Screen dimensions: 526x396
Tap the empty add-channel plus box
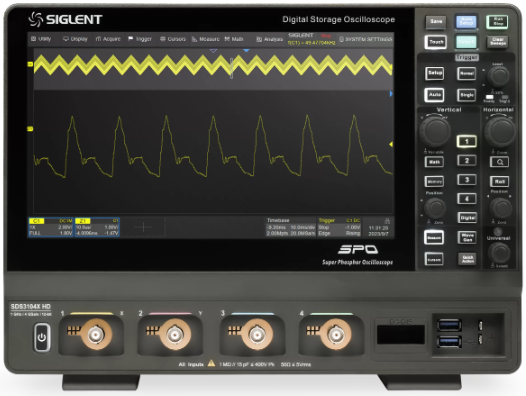143,227
